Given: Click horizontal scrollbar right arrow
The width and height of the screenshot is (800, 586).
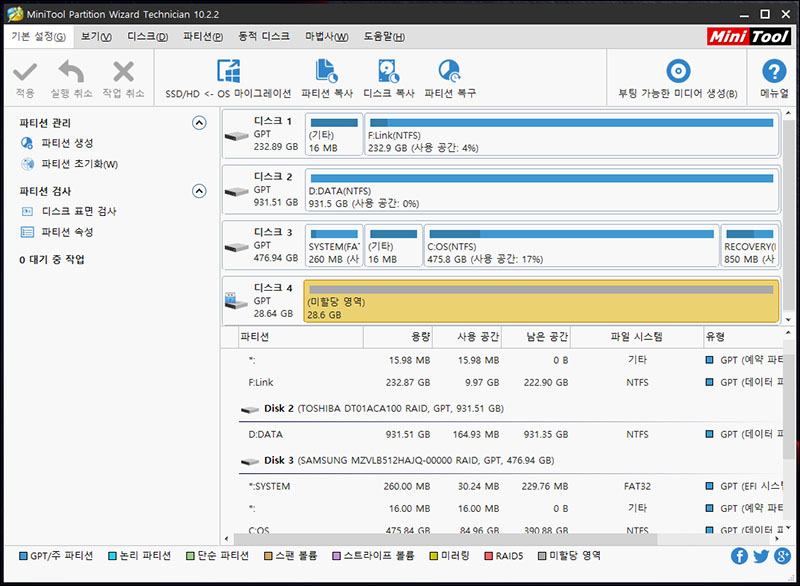Looking at the screenshot, I should [777, 539].
